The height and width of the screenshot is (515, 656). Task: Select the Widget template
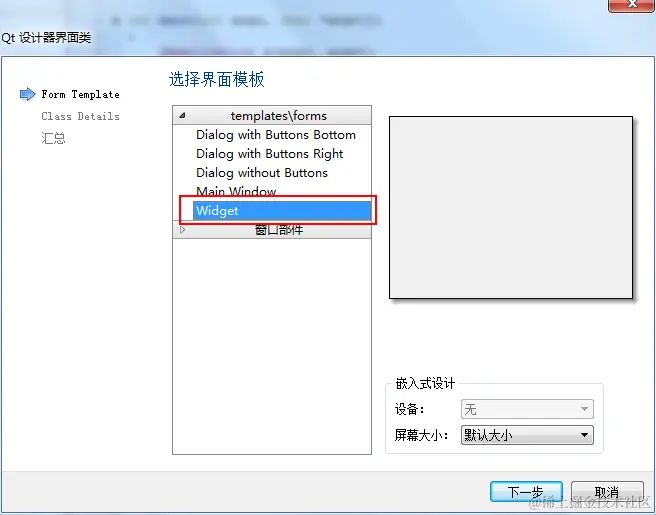tap(282, 210)
